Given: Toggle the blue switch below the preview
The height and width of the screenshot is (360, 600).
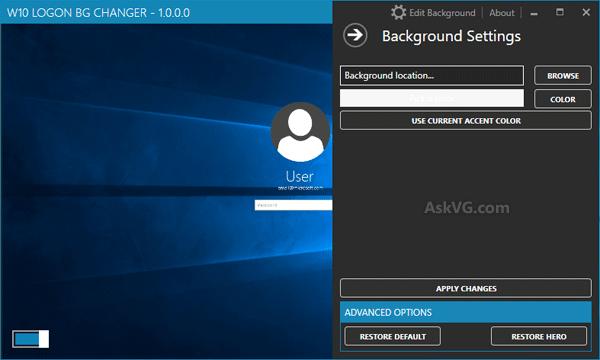Looking at the screenshot, I should [x=31, y=339].
